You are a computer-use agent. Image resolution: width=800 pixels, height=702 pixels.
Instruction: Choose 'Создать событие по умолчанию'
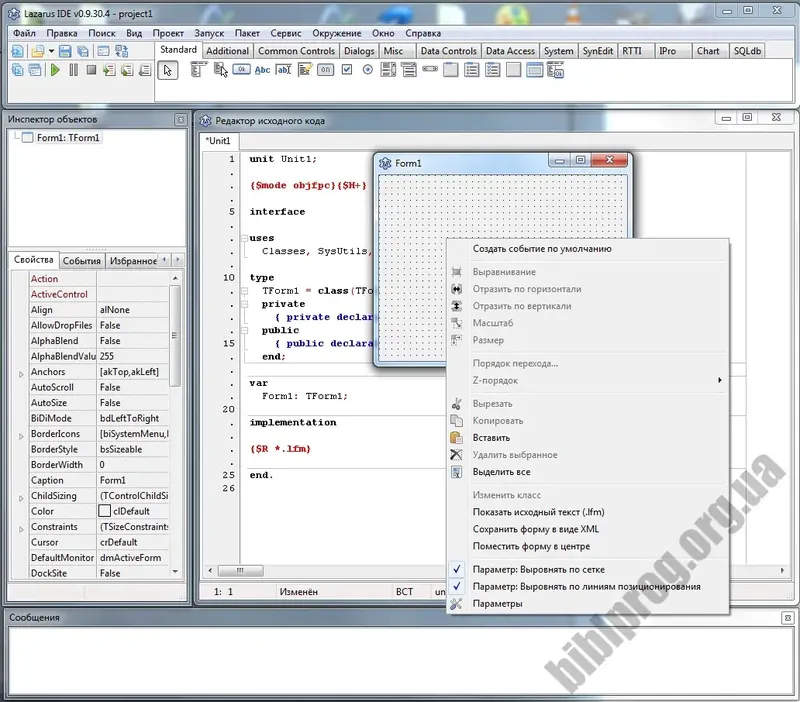click(x=542, y=249)
